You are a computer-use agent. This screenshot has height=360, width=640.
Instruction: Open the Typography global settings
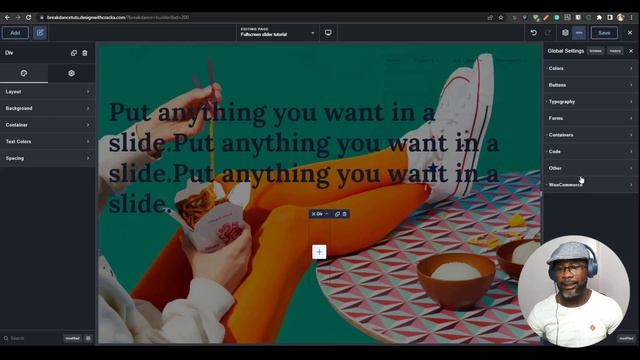click(590, 101)
